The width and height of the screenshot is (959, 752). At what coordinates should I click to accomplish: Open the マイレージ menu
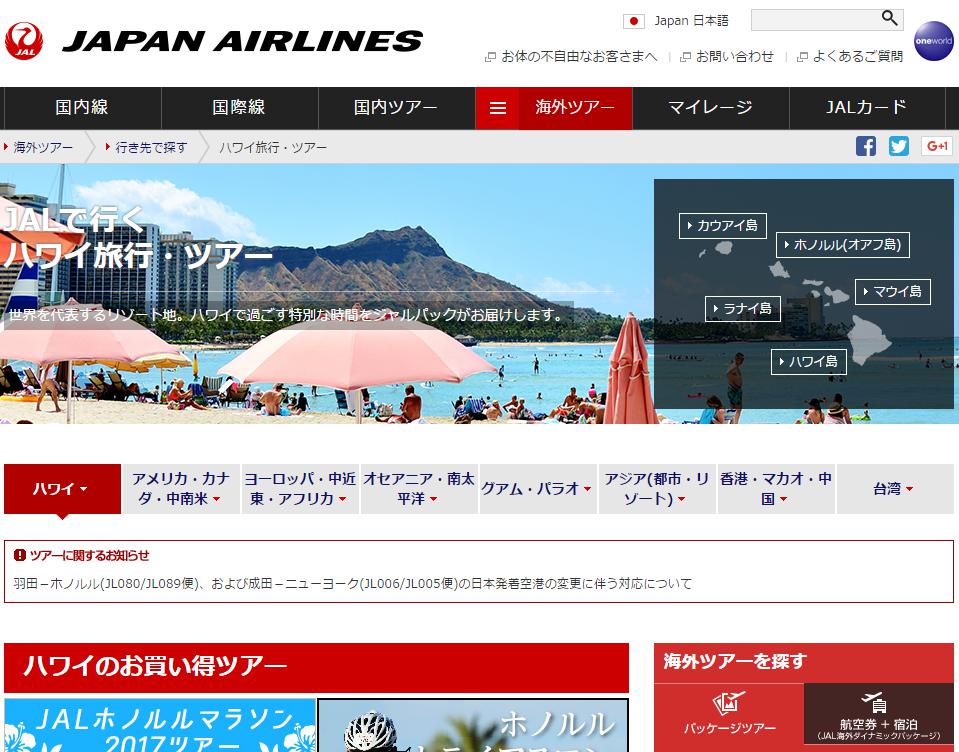[x=711, y=108]
